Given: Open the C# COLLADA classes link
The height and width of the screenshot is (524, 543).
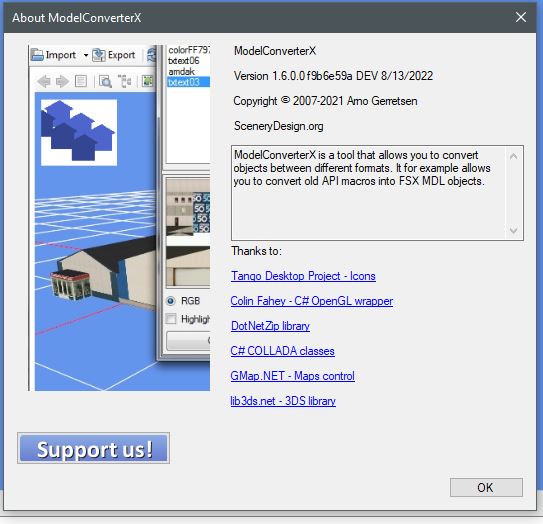Looking at the screenshot, I should [x=282, y=351].
